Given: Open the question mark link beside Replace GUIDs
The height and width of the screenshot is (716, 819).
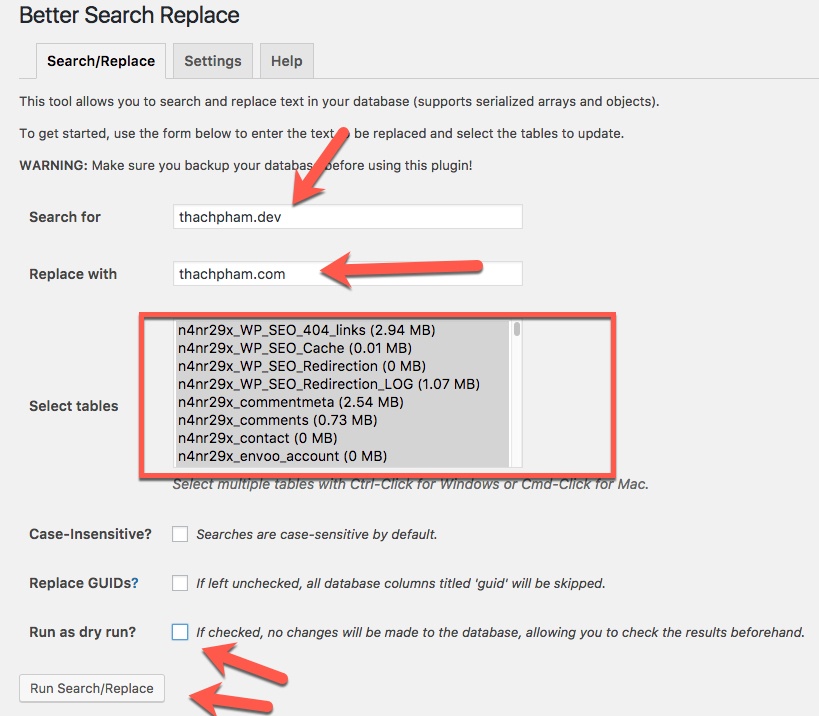Looking at the screenshot, I should (135, 583).
